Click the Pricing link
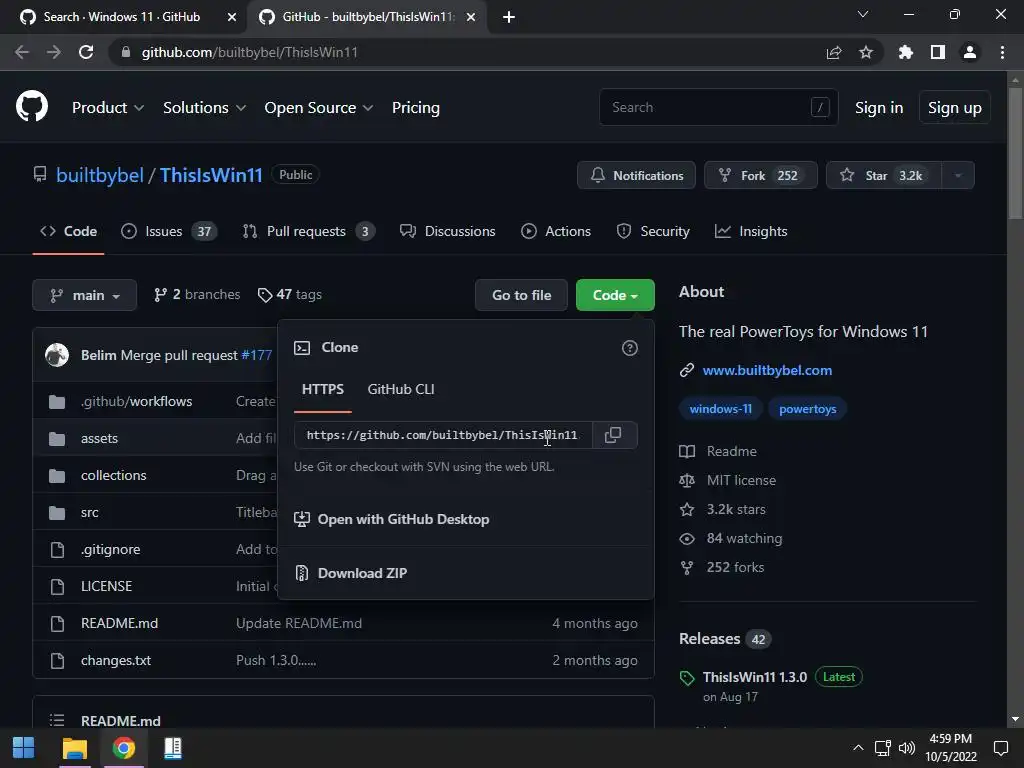Viewport: 1024px width, 768px height. (x=416, y=108)
